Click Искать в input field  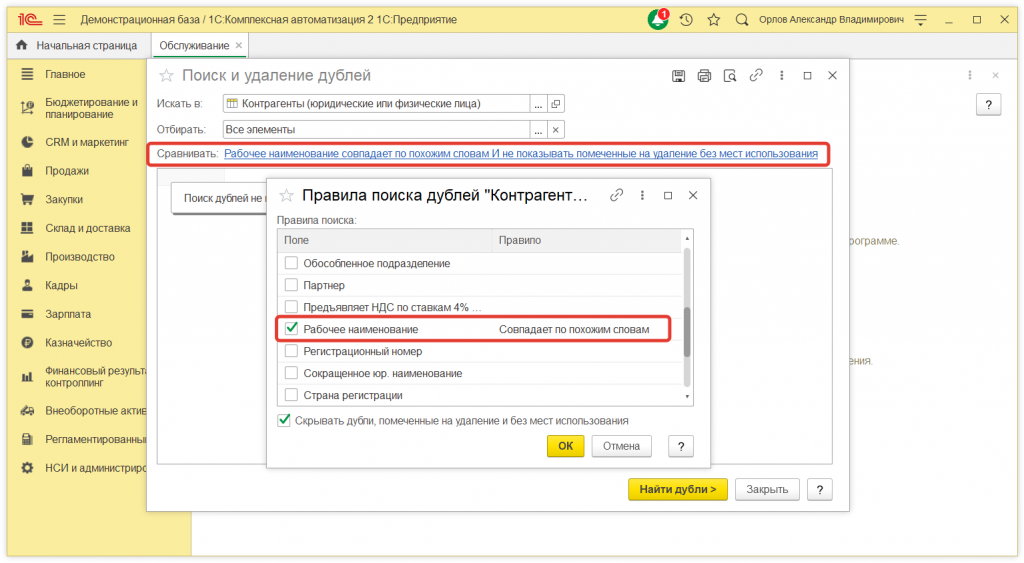[376, 104]
